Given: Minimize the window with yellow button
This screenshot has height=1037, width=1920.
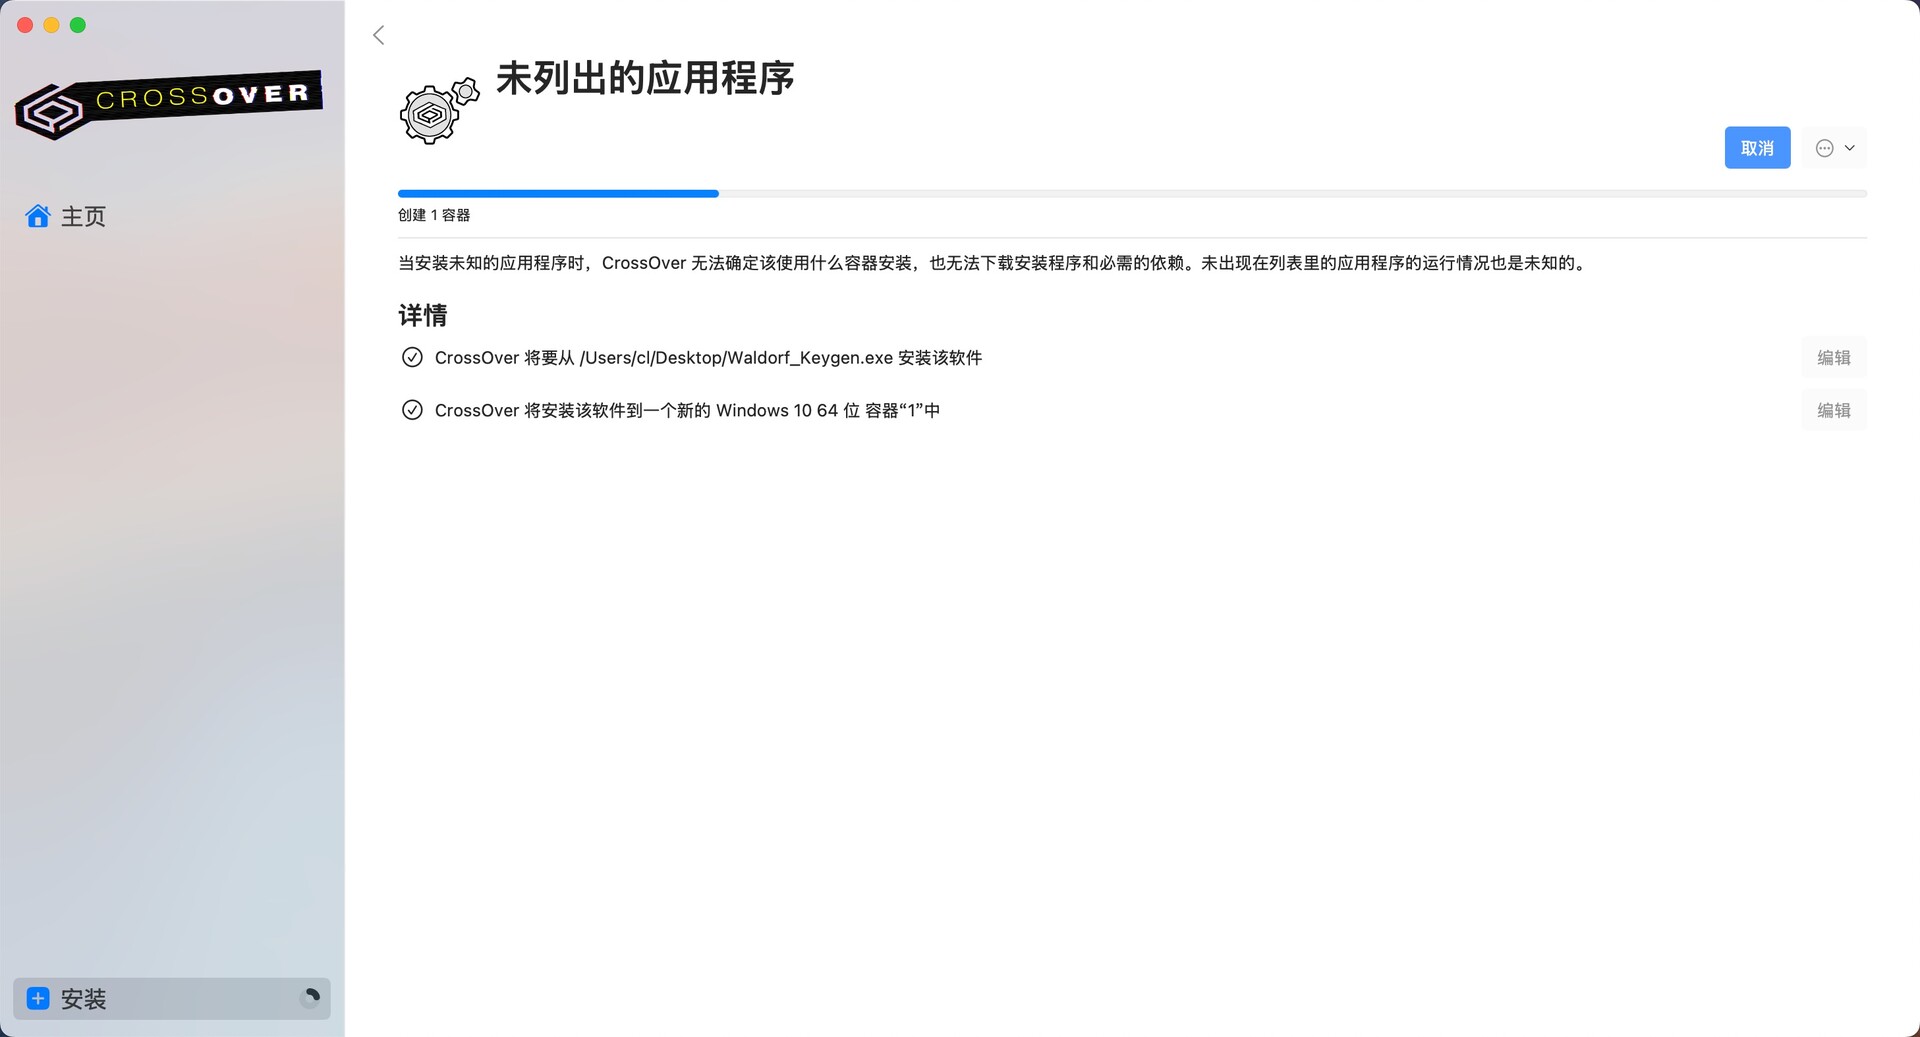Looking at the screenshot, I should pos(51,25).
